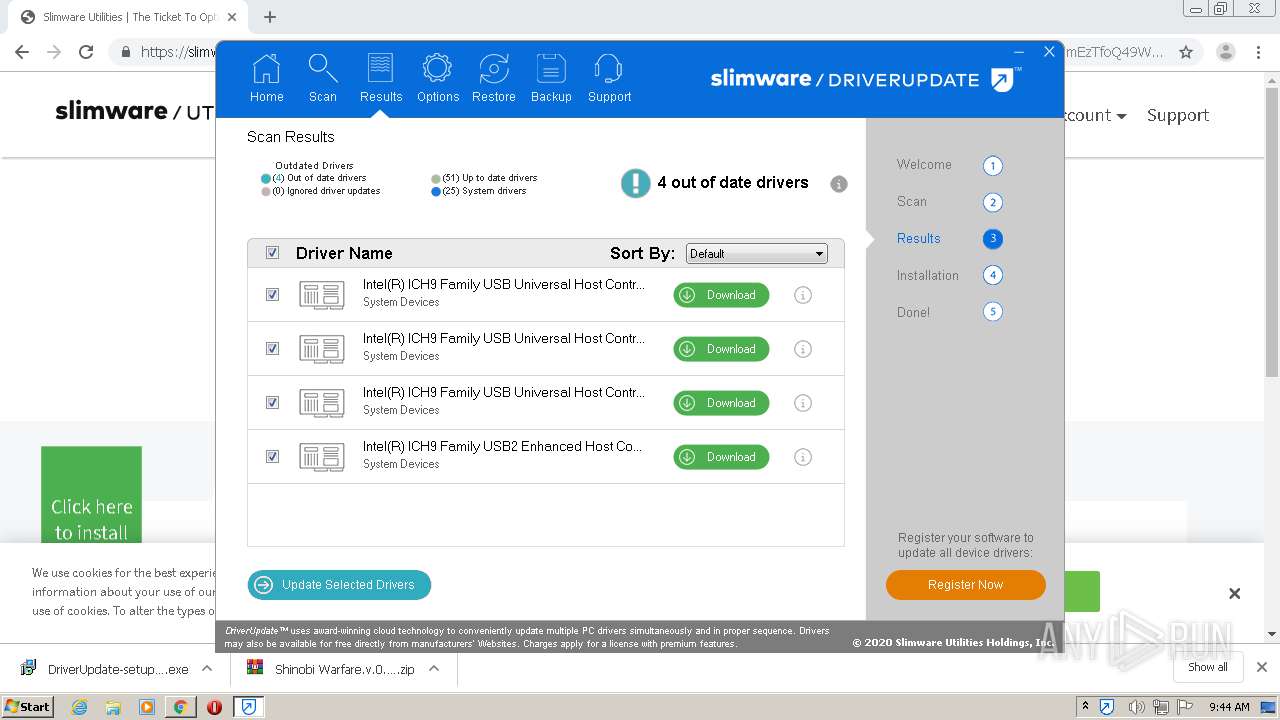
Task: Show info for third ICH9 Universal Host driver
Action: click(802, 403)
